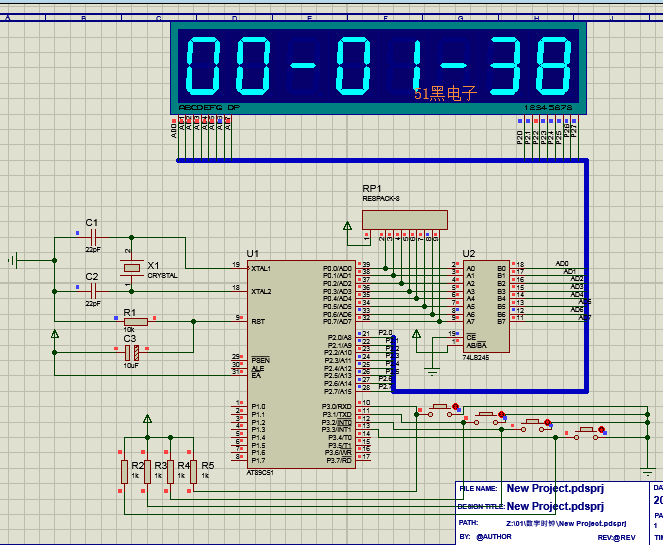Toggle the push button wired to P3.0/RXD
The image size is (663, 545).
pos(440,410)
